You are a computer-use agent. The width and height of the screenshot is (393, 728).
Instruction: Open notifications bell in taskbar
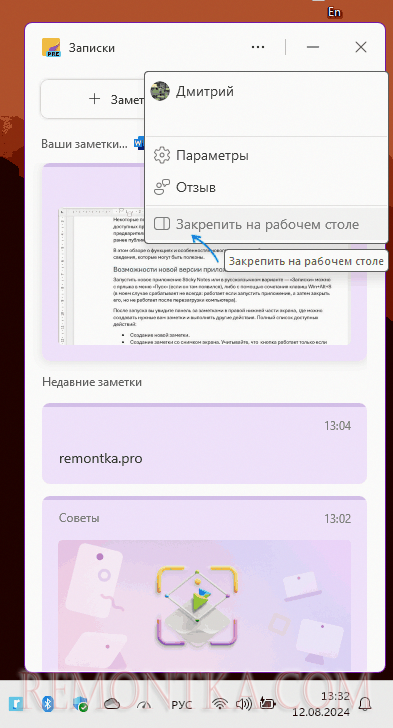tap(366, 704)
